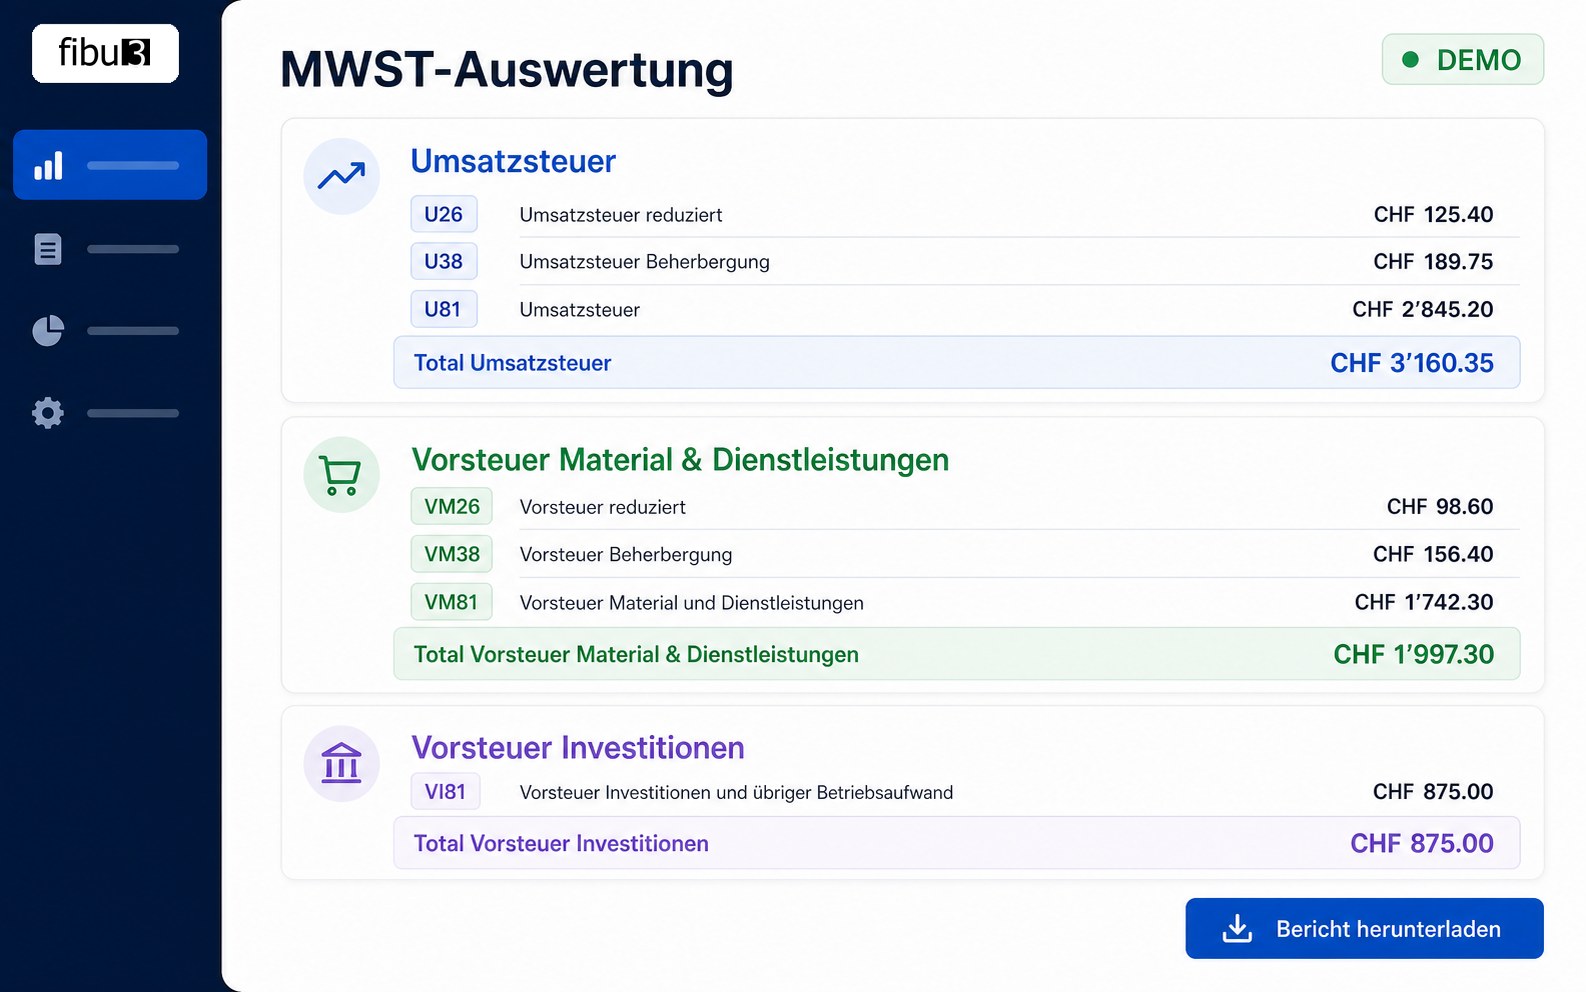Click the total CHF 1'997.30
Viewport: 1586px width, 992px height.
point(1414,654)
